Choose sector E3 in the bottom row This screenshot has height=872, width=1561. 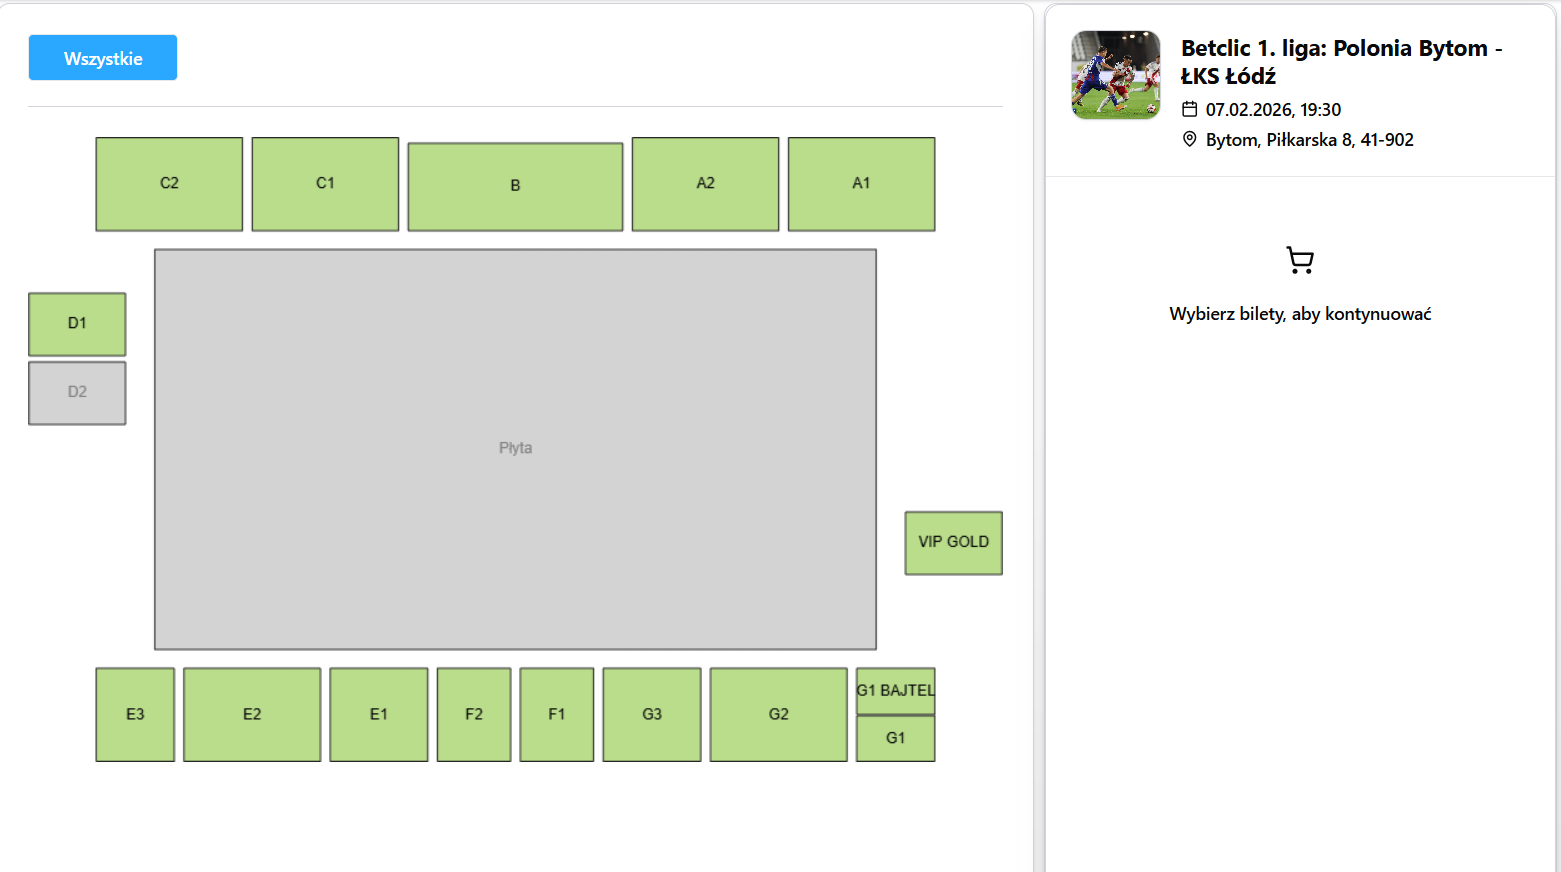tap(135, 715)
